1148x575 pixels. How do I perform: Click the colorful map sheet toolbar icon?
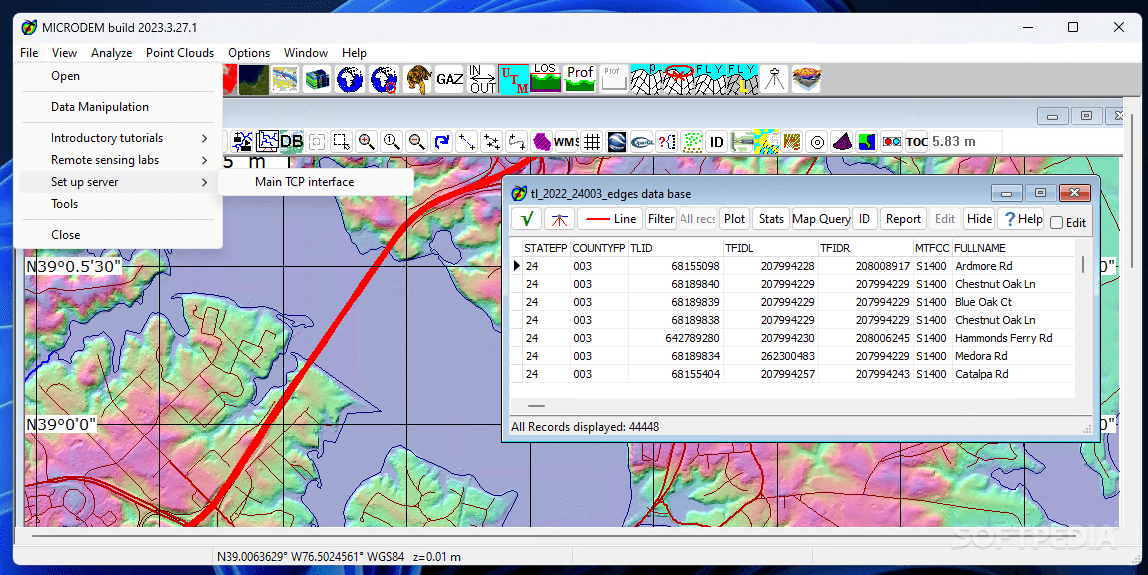pyautogui.click(x=286, y=79)
